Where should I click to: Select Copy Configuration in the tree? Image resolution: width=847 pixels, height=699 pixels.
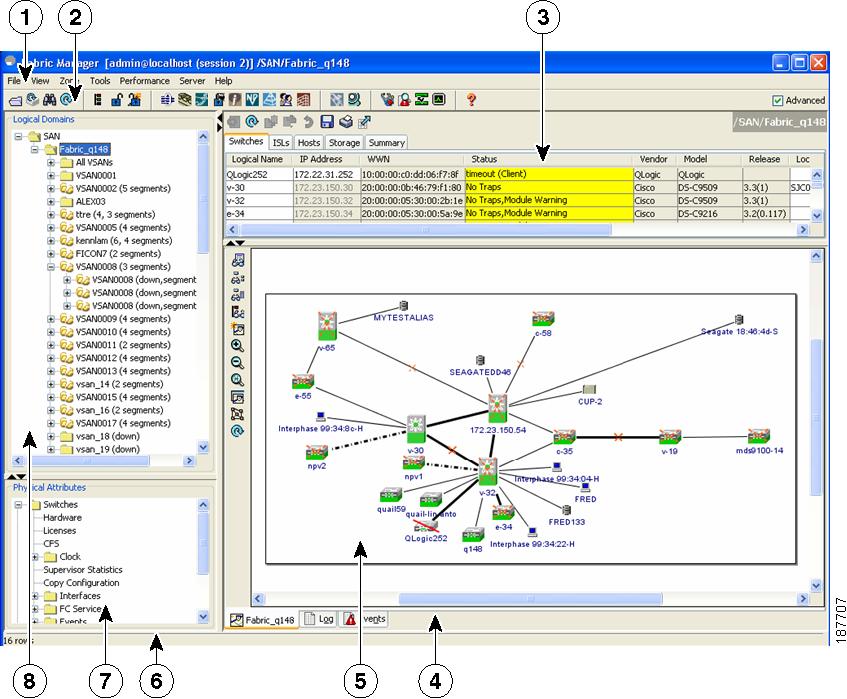click(x=81, y=583)
